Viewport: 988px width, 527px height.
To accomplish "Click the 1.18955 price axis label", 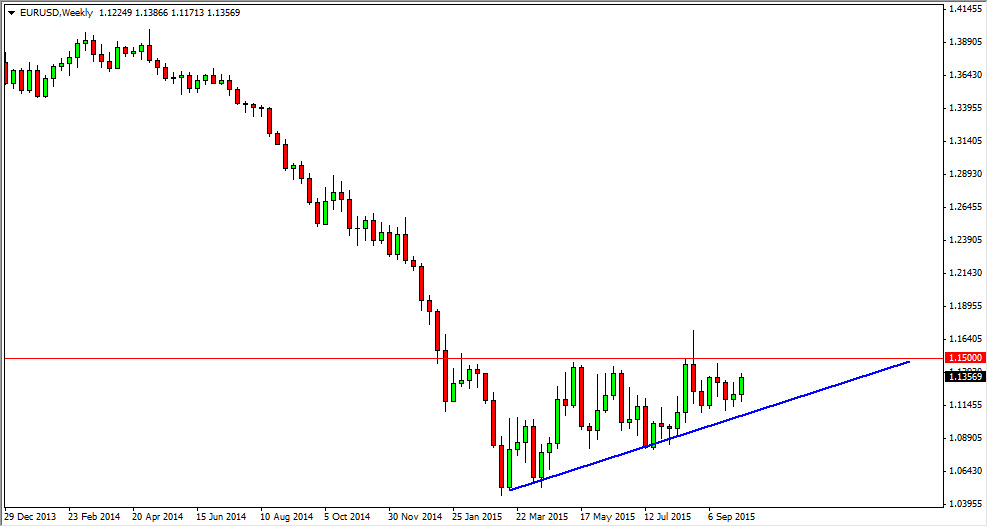I will pyautogui.click(x=967, y=306).
